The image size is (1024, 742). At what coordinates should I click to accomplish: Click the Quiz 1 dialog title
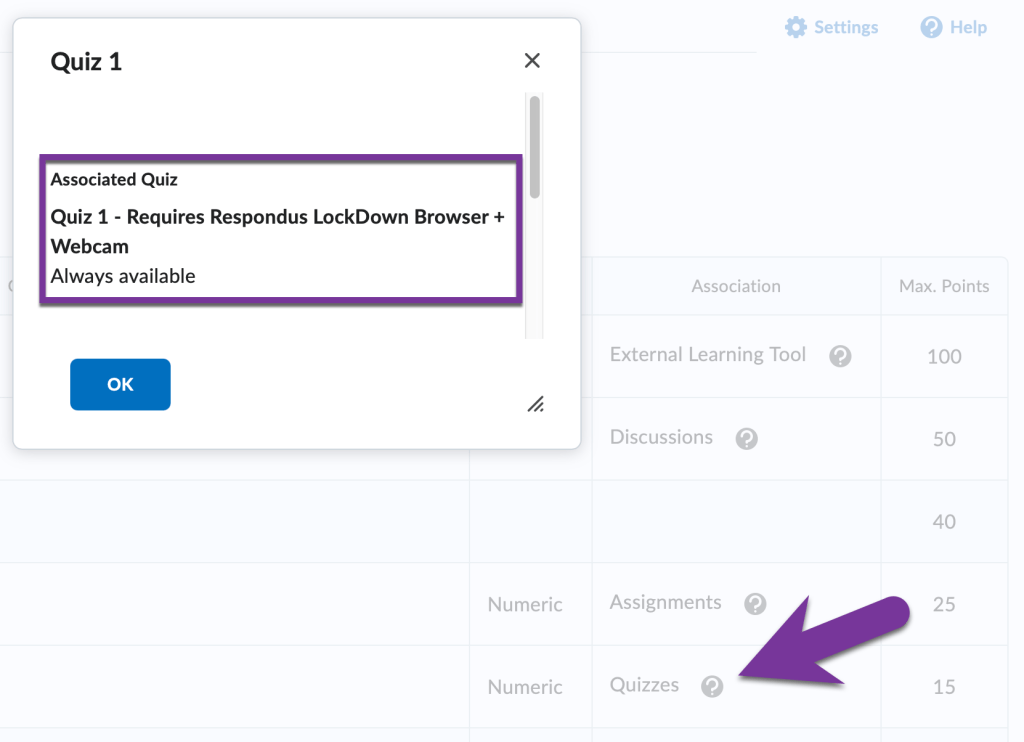pos(86,62)
